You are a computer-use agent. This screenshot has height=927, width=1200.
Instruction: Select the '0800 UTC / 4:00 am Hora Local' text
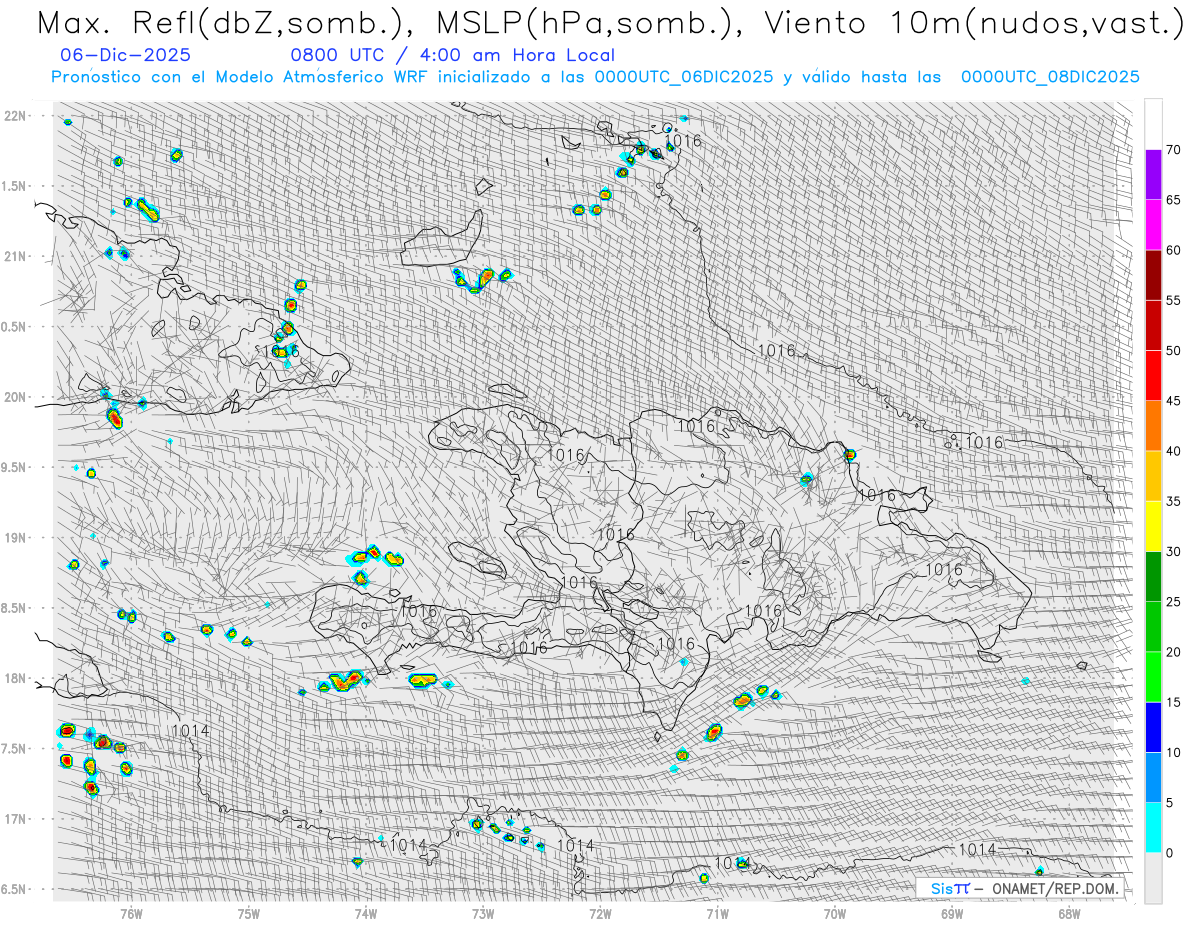pyautogui.click(x=453, y=56)
